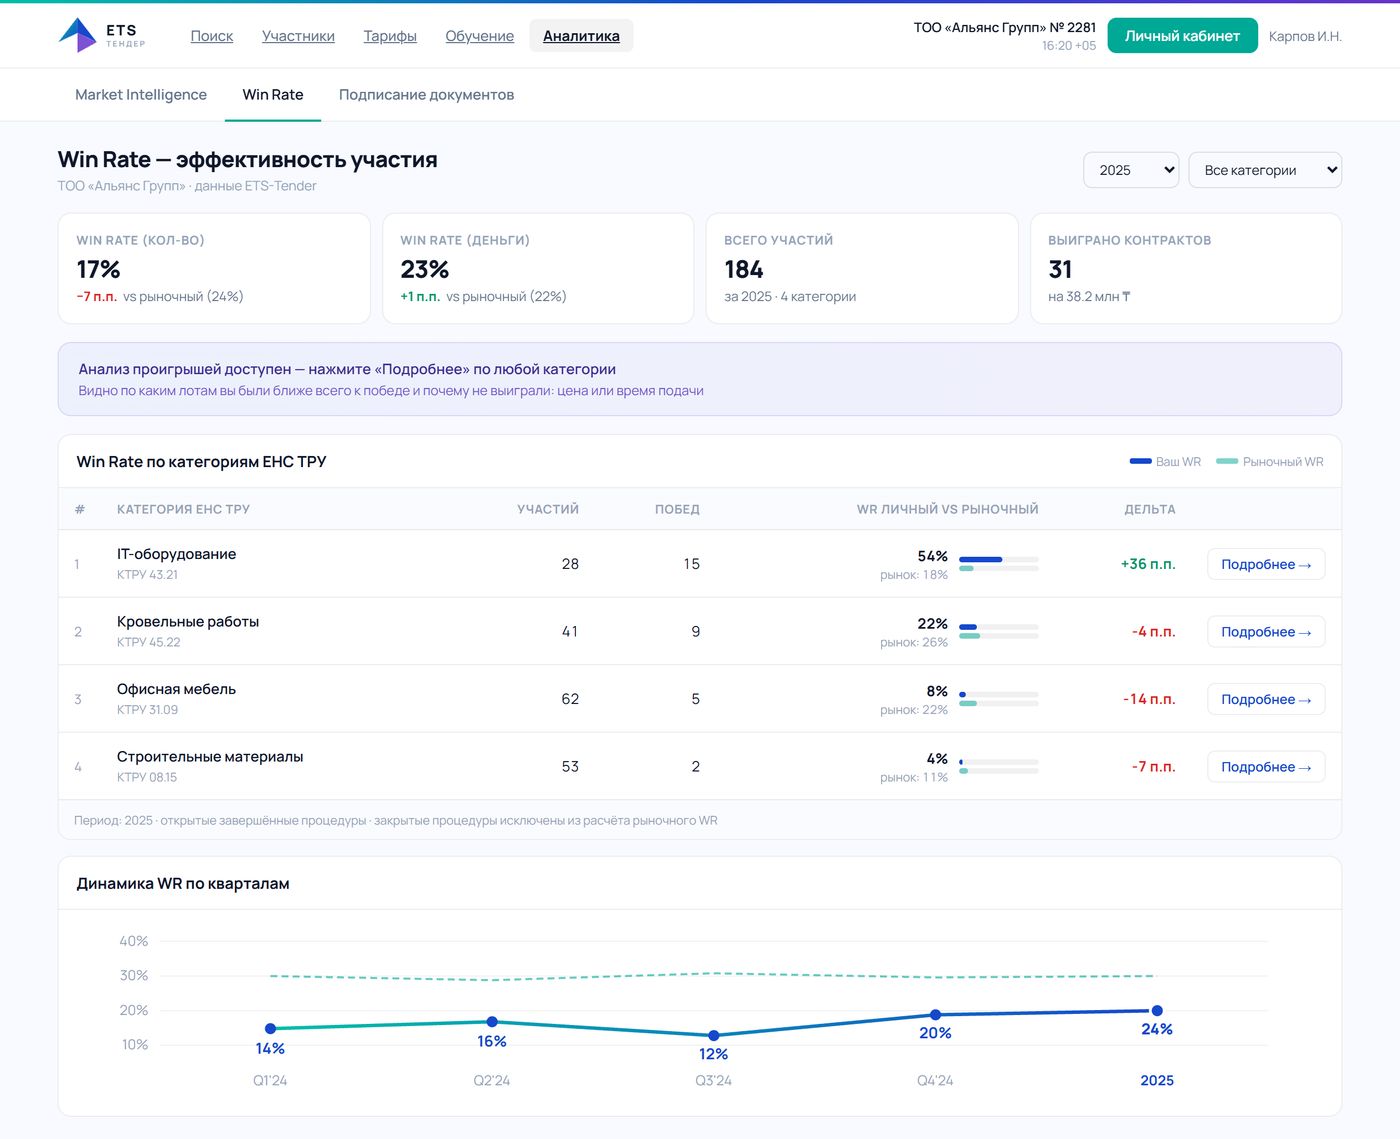Click the Win Rate (кол-во) 17% card
The height and width of the screenshot is (1139, 1400).
pos(214,268)
